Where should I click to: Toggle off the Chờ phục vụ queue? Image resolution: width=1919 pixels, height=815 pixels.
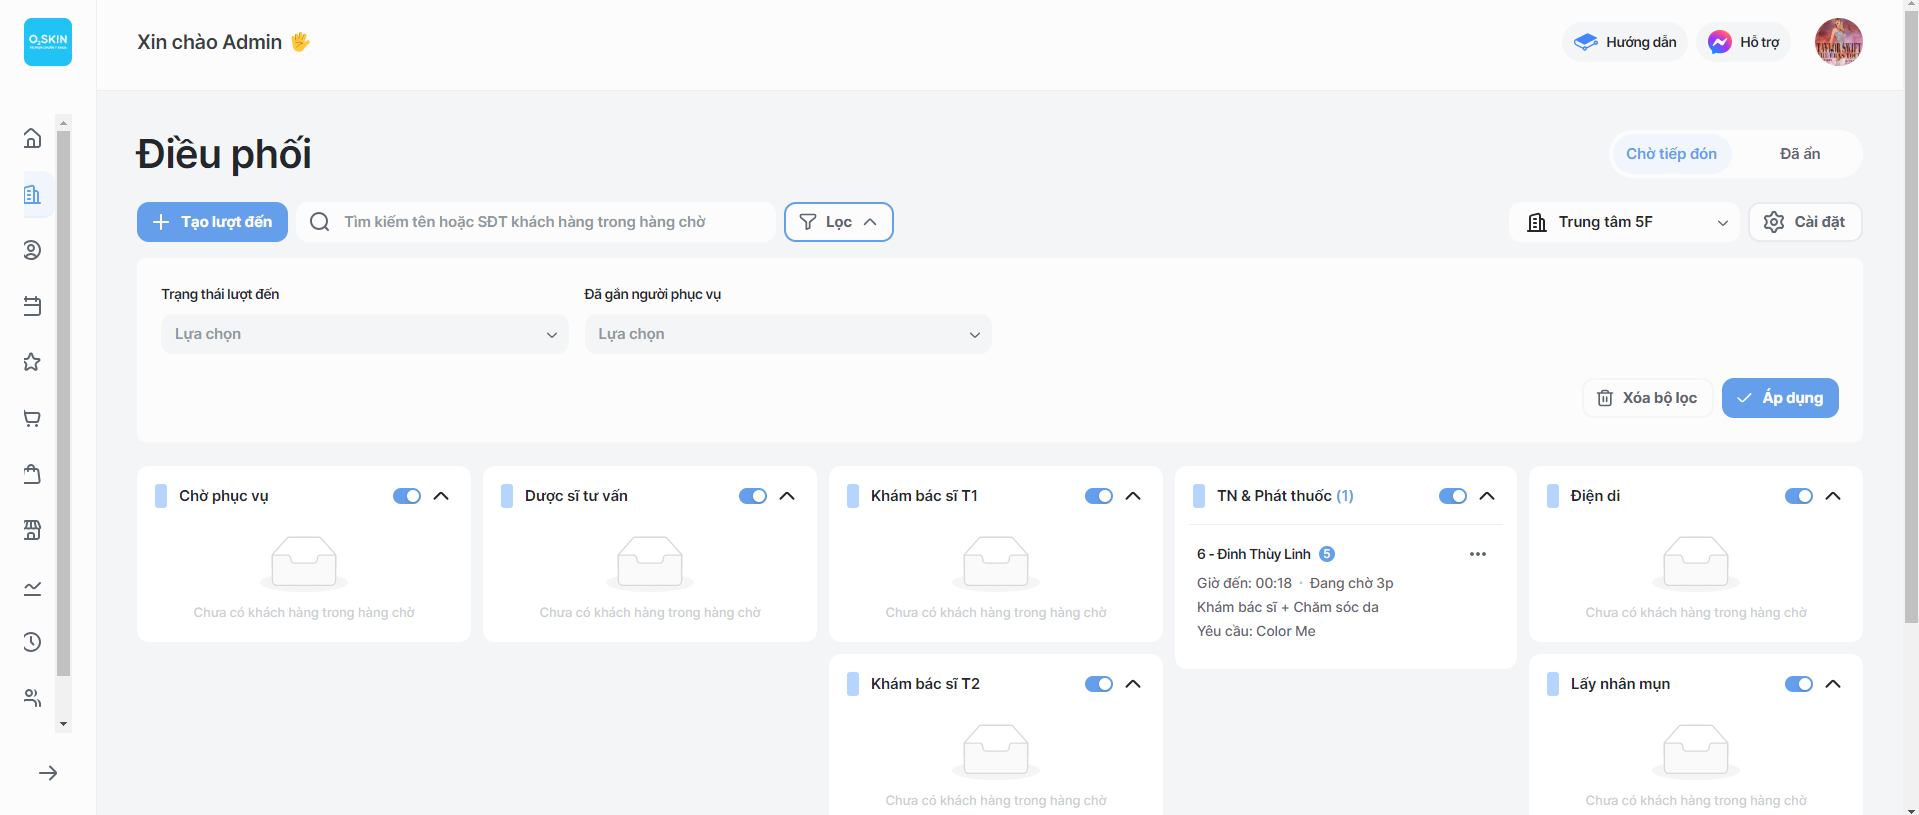click(406, 496)
